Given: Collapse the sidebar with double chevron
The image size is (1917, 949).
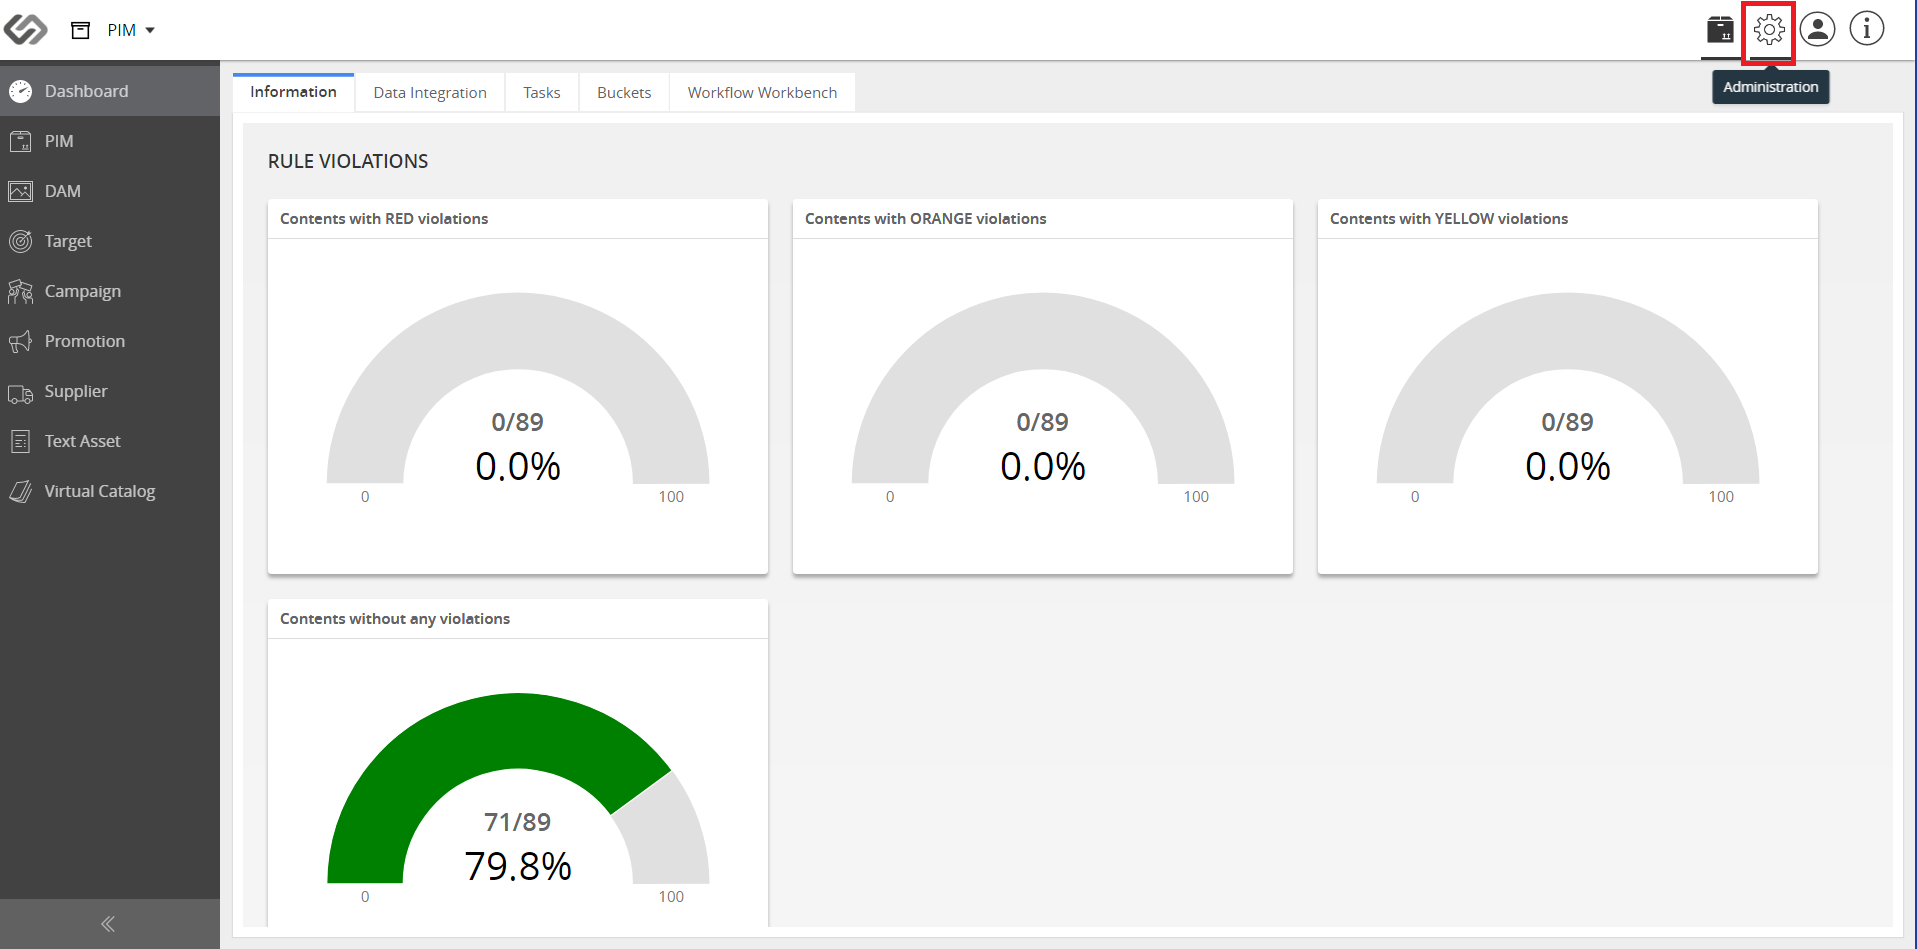Looking at the screenshot, I should (109, 924).
